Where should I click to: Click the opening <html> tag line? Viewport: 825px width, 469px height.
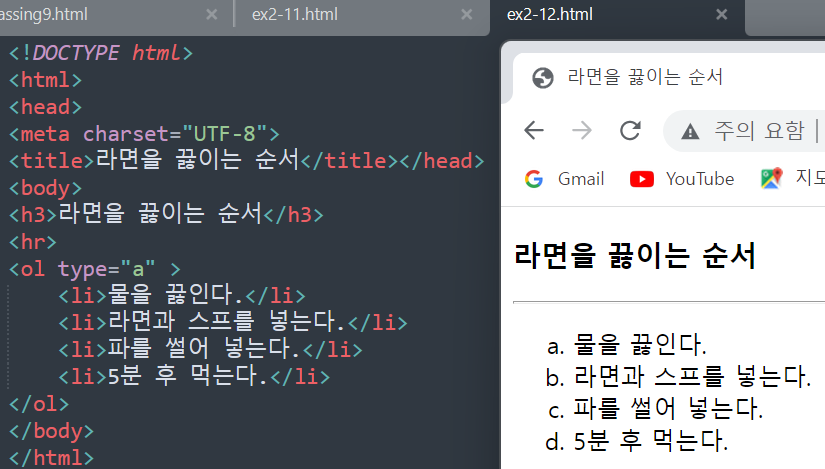[x=45, y=80]
